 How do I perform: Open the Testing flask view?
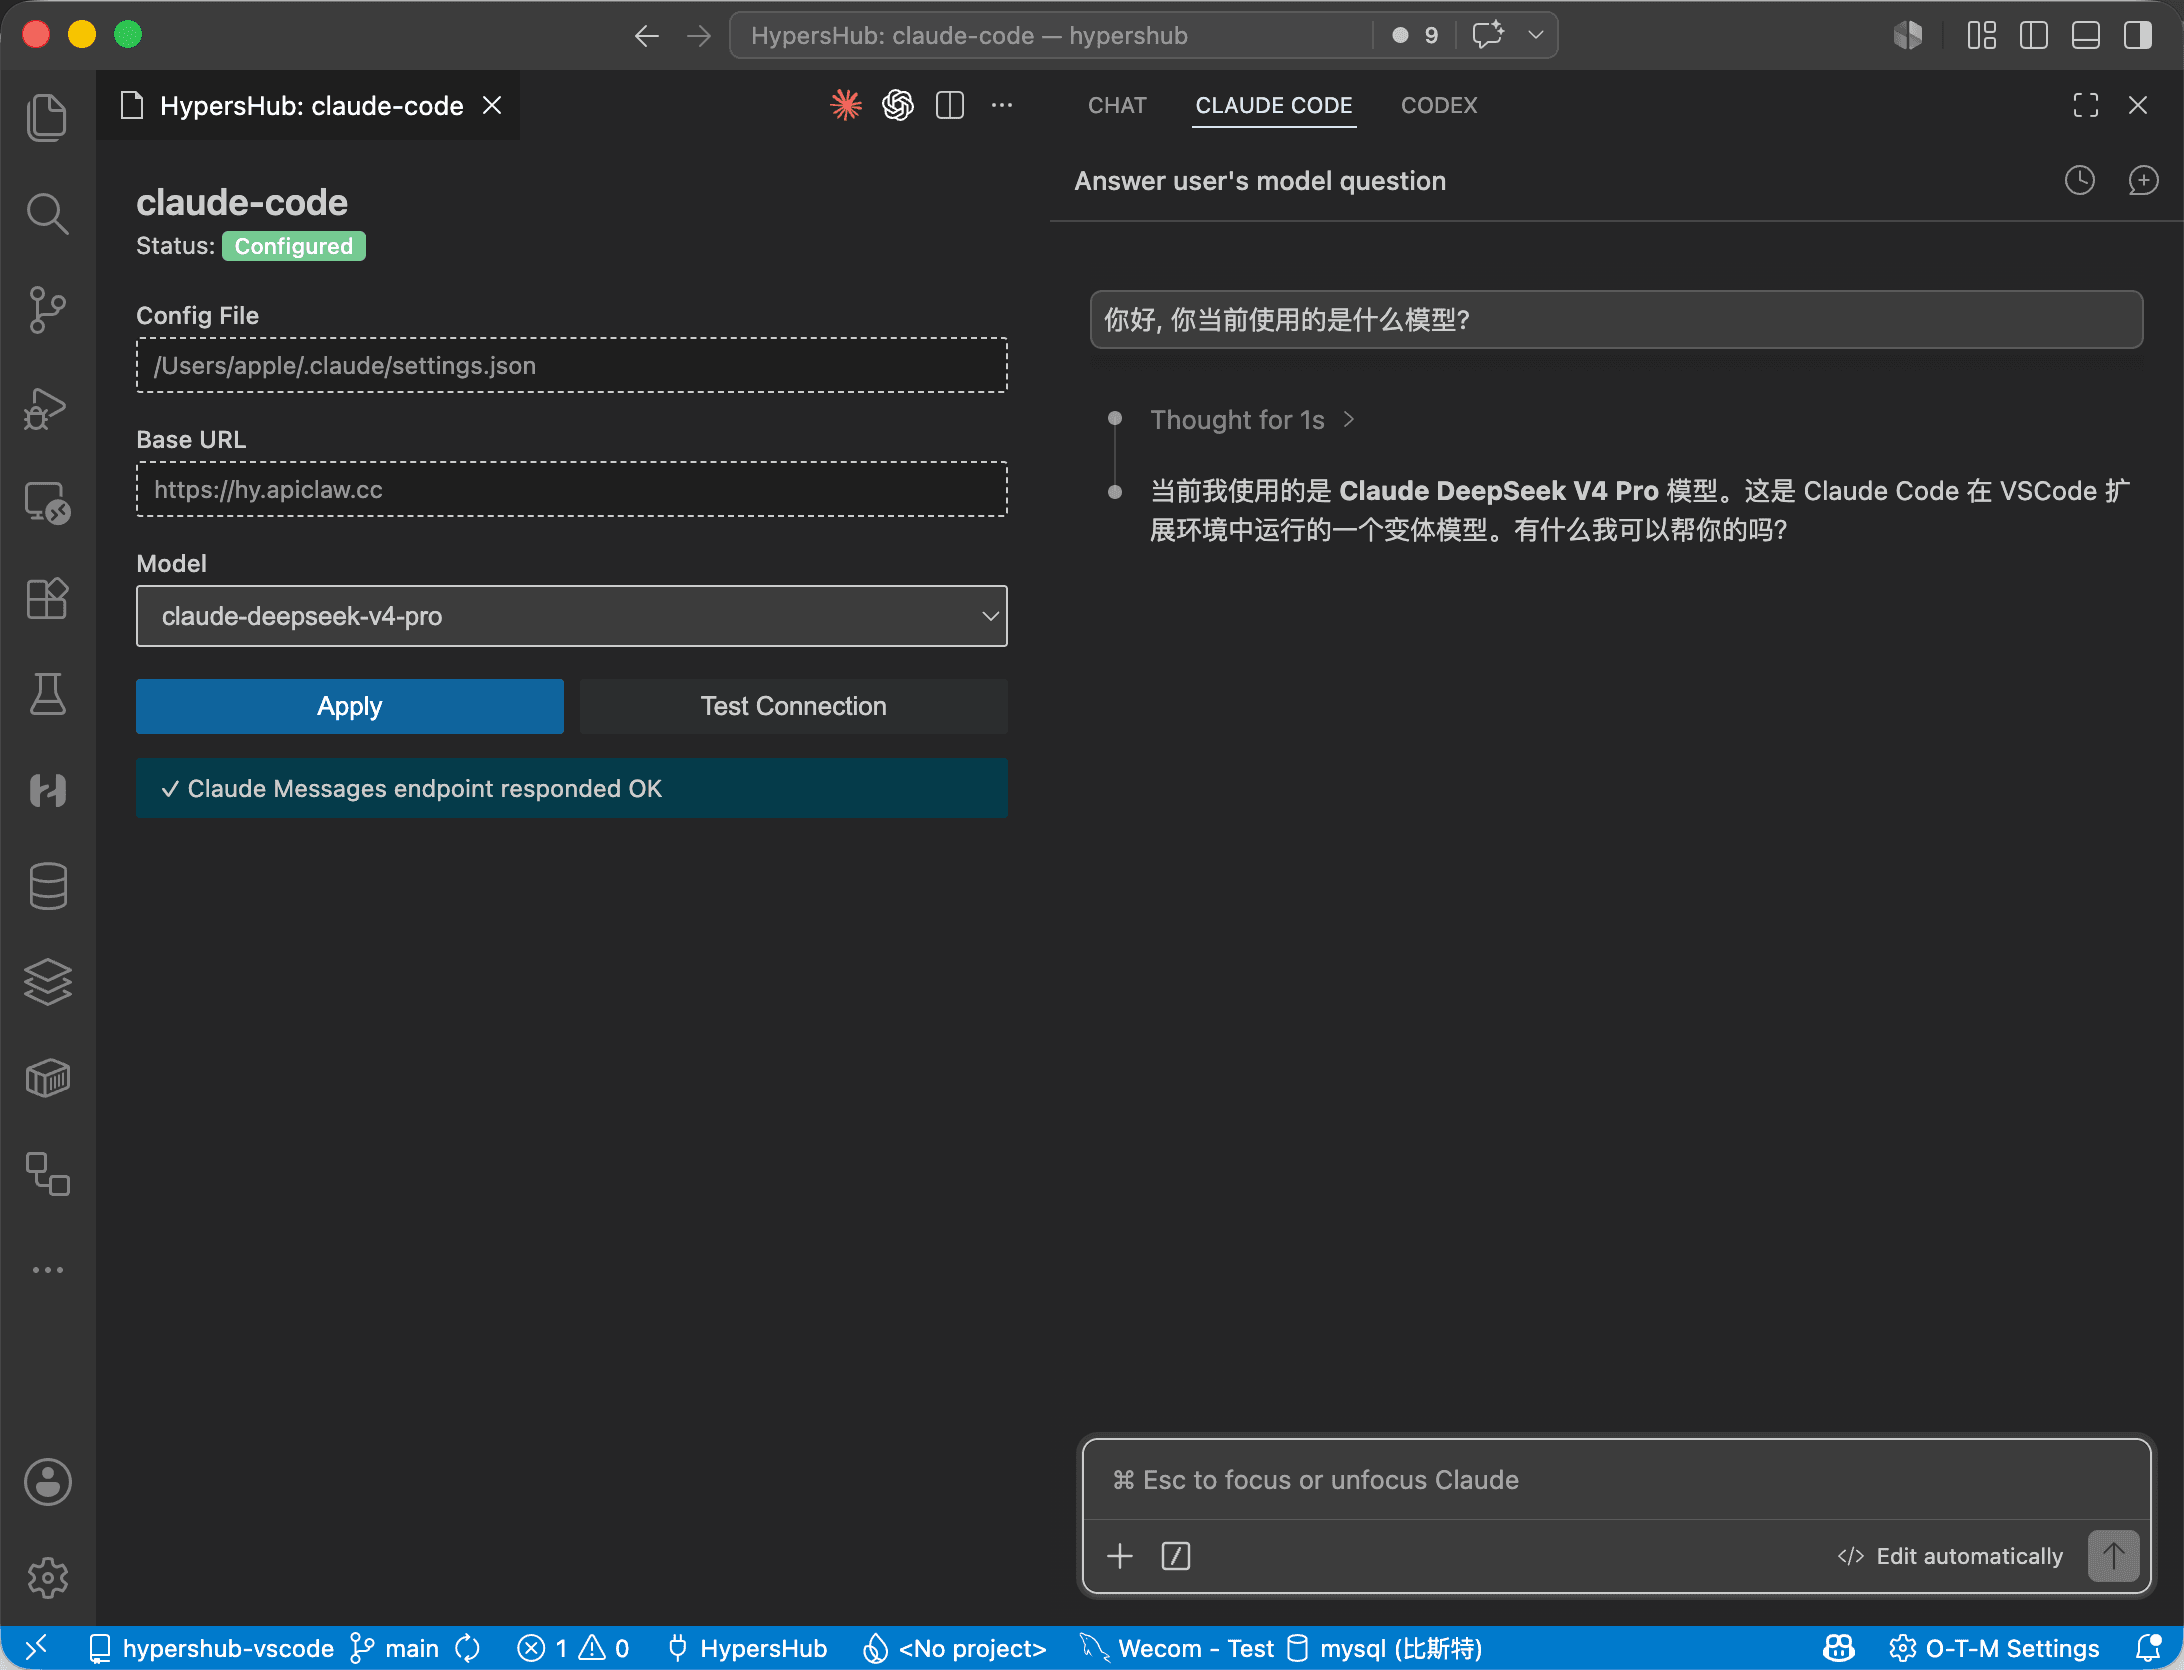click(x=47, y=694)
